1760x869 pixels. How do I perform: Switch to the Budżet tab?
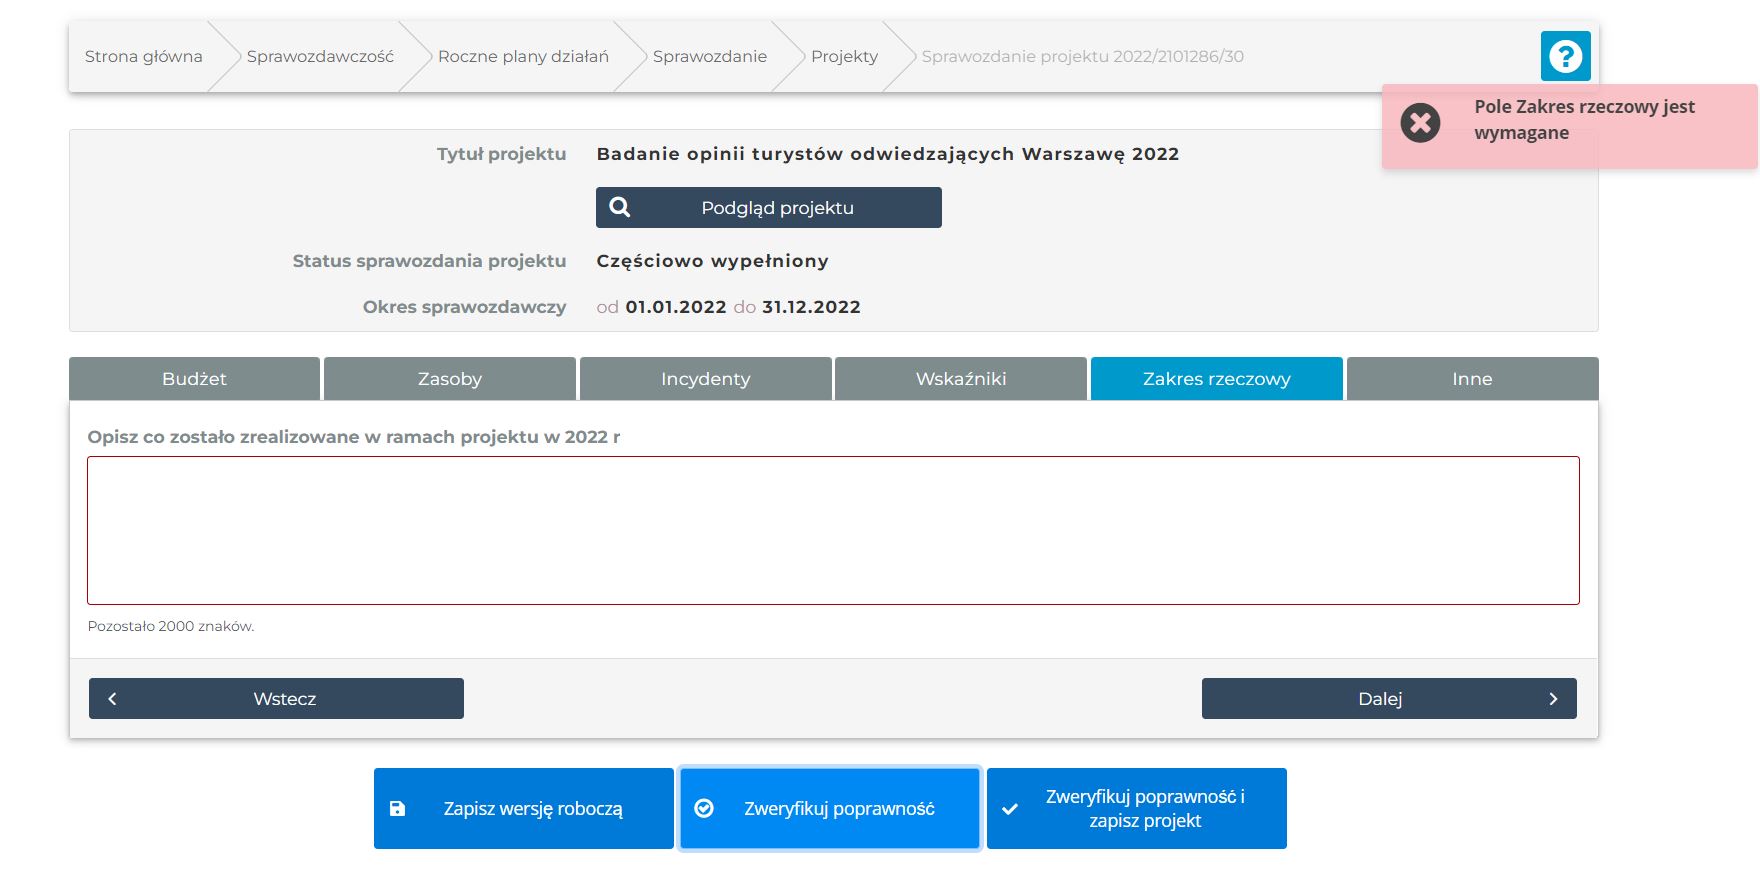pyautogui.click(x=194, y=379)
